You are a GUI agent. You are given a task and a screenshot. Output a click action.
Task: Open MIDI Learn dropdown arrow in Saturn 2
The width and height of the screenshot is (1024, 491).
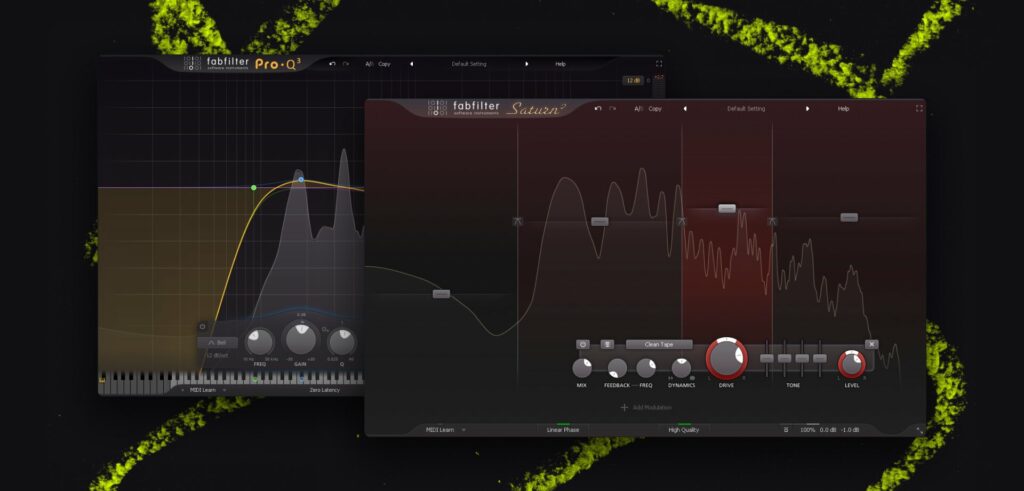tap(464, 430)
